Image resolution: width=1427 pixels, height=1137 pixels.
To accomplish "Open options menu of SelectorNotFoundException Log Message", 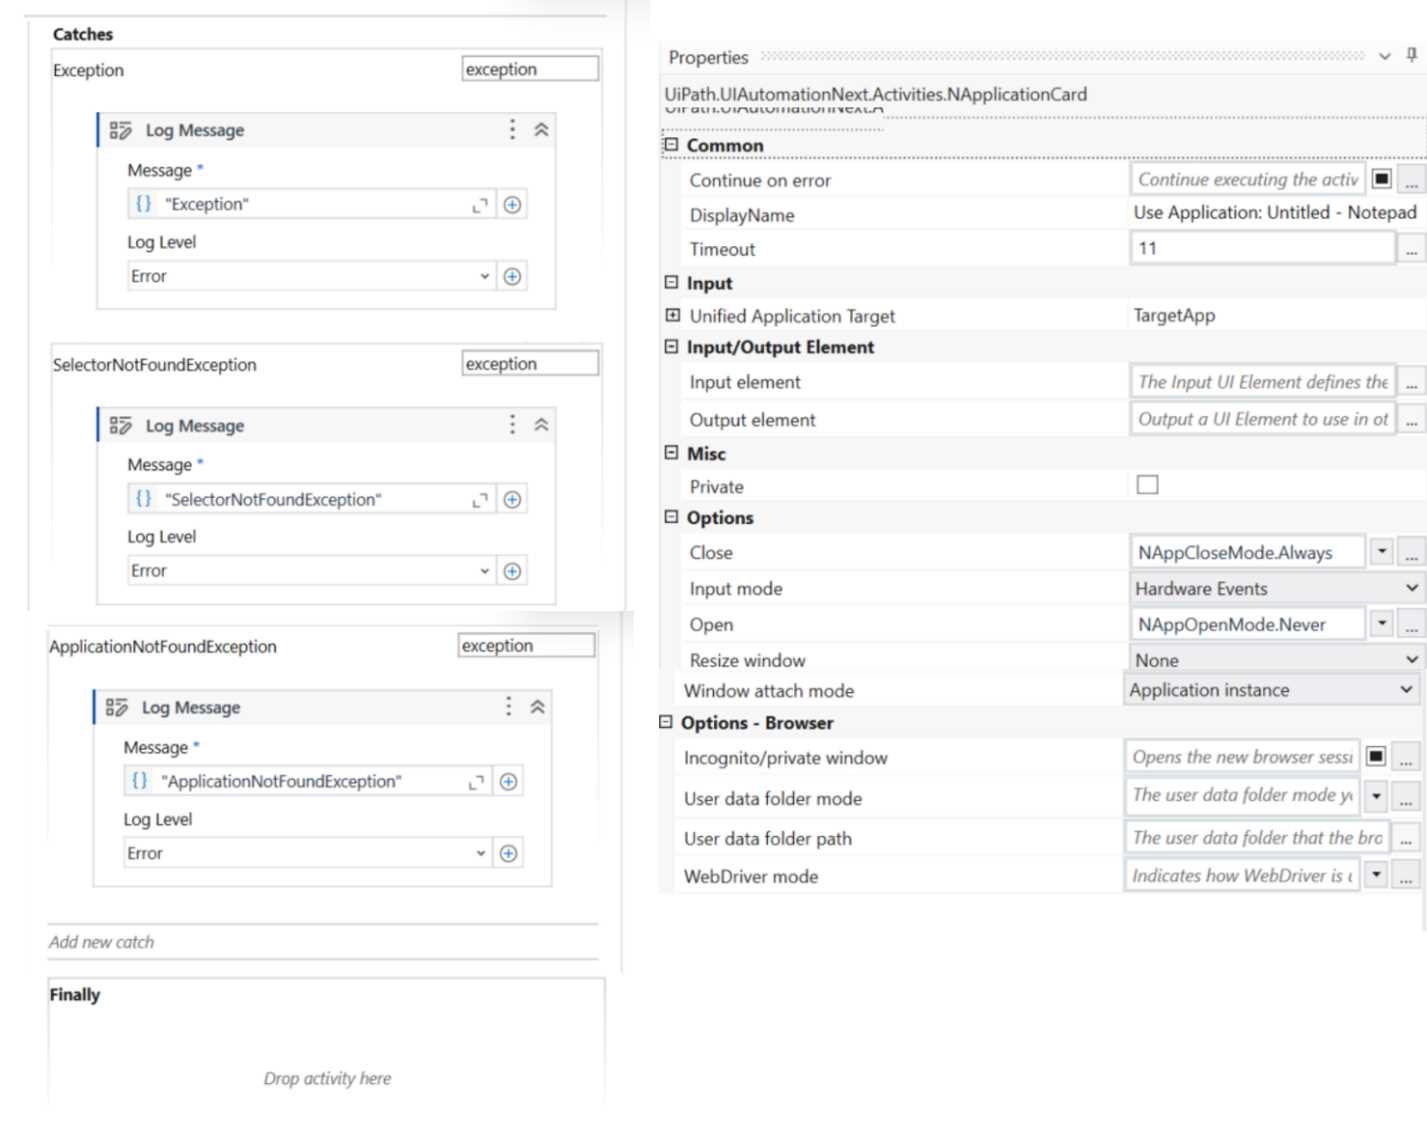I will click(512, 424).
